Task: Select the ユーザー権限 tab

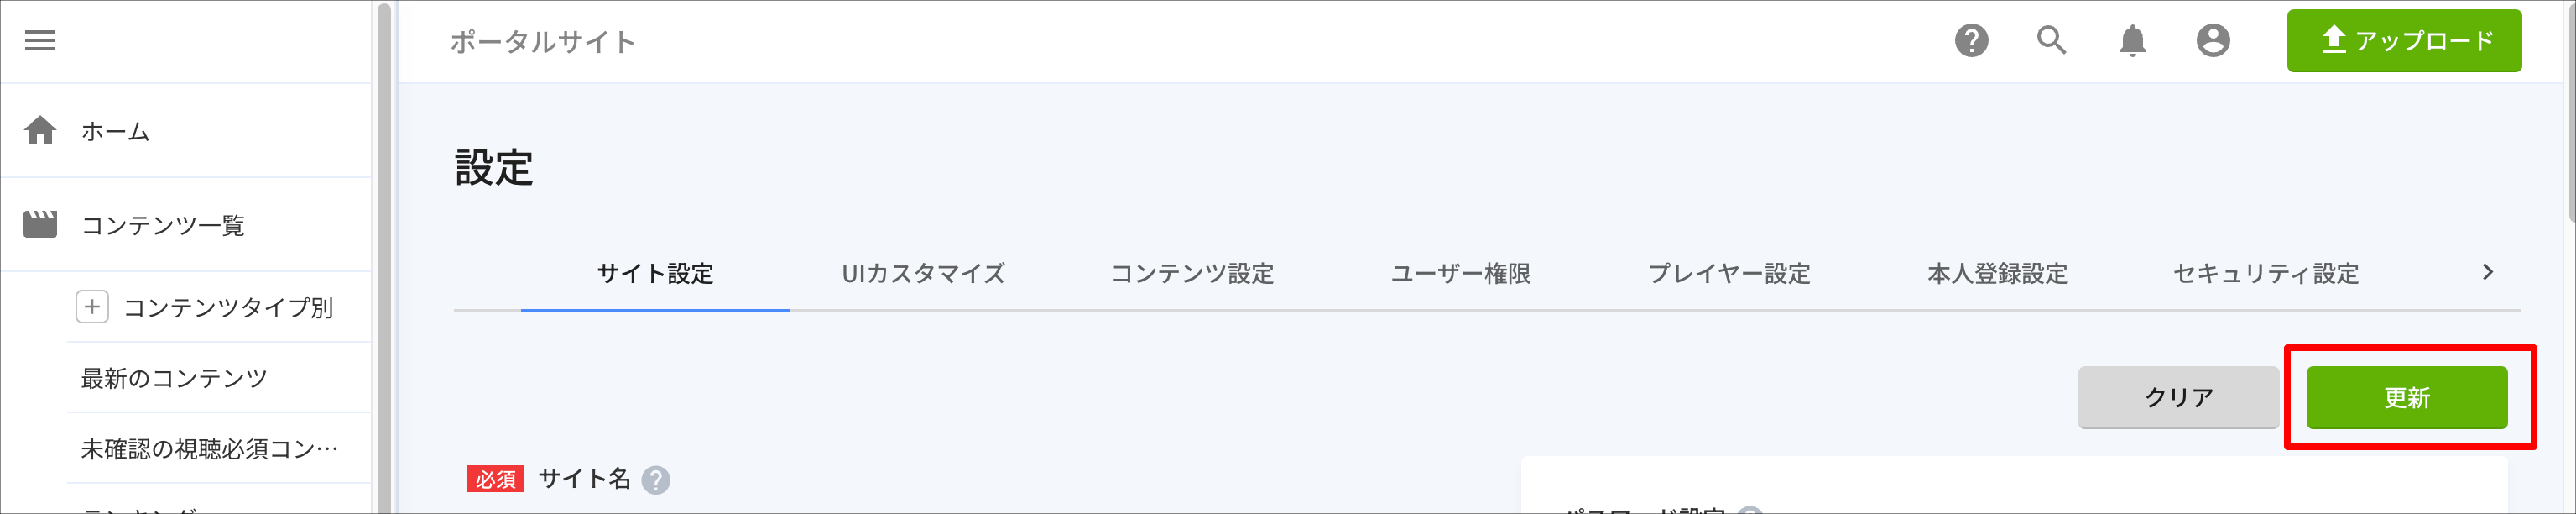Action: pyautogui.click(x=1460, y=273)
